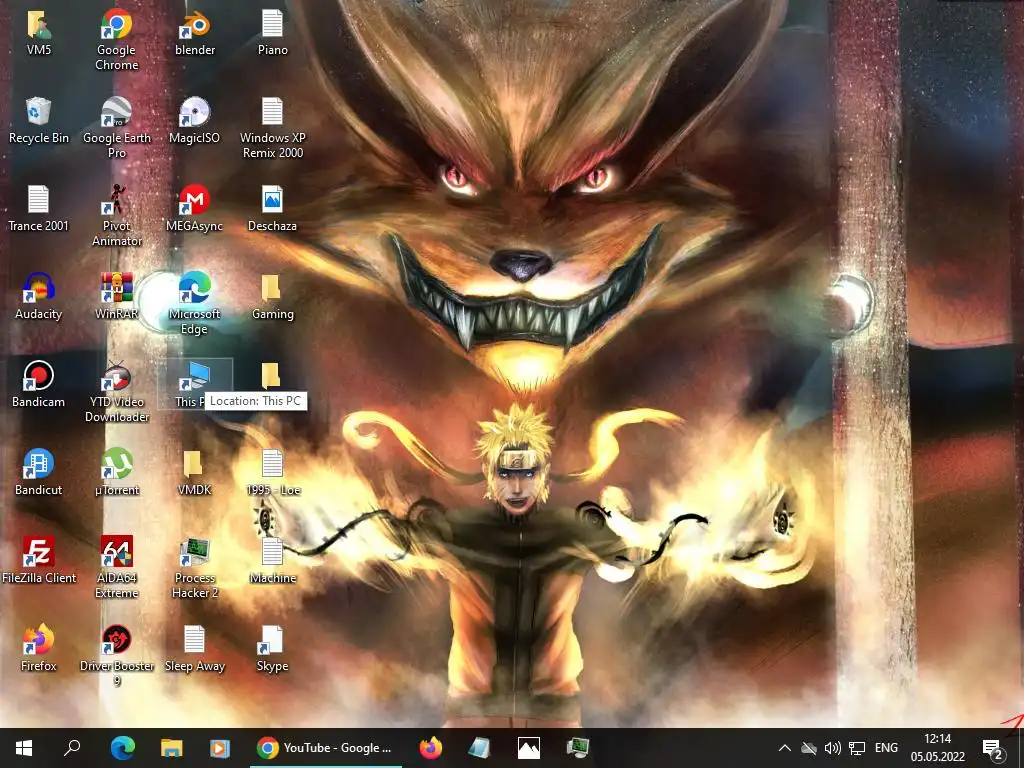Open taskbar search magnifier
The height and width of the screenshot is (768, 1024).
72,747
